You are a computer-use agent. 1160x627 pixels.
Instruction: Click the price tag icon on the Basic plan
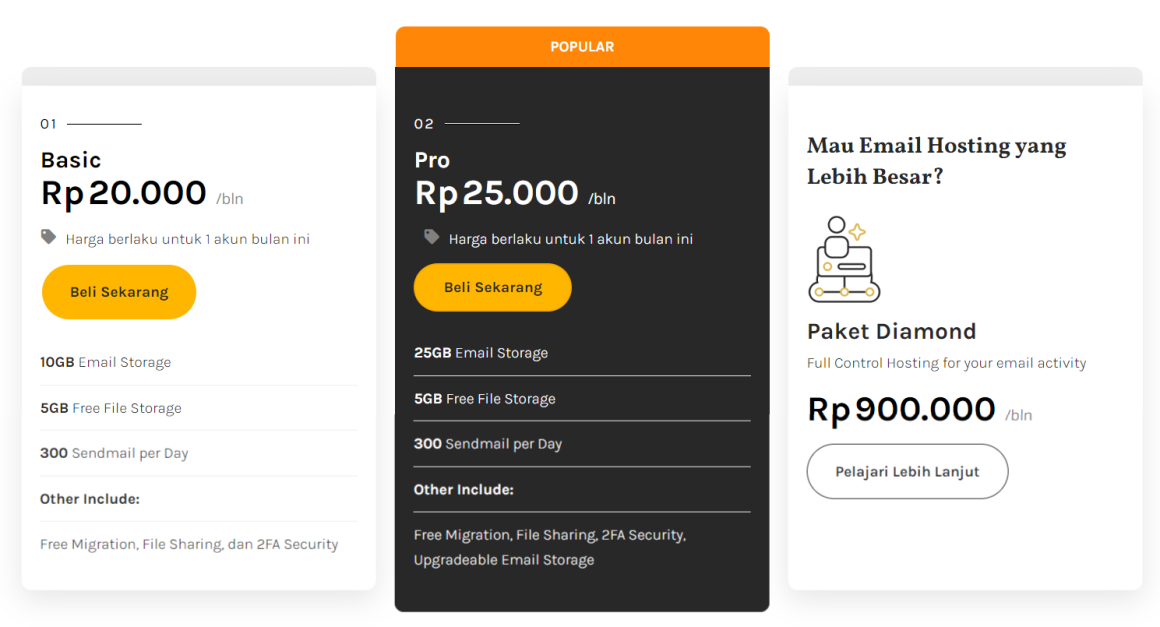pos(48,238)
